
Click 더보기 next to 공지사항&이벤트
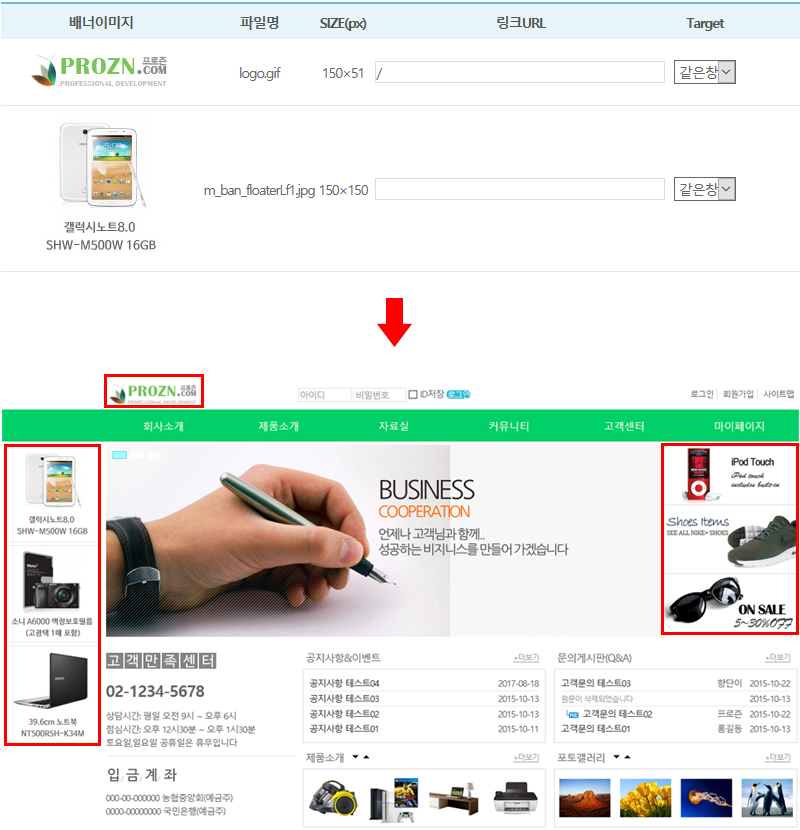[526, 658]
